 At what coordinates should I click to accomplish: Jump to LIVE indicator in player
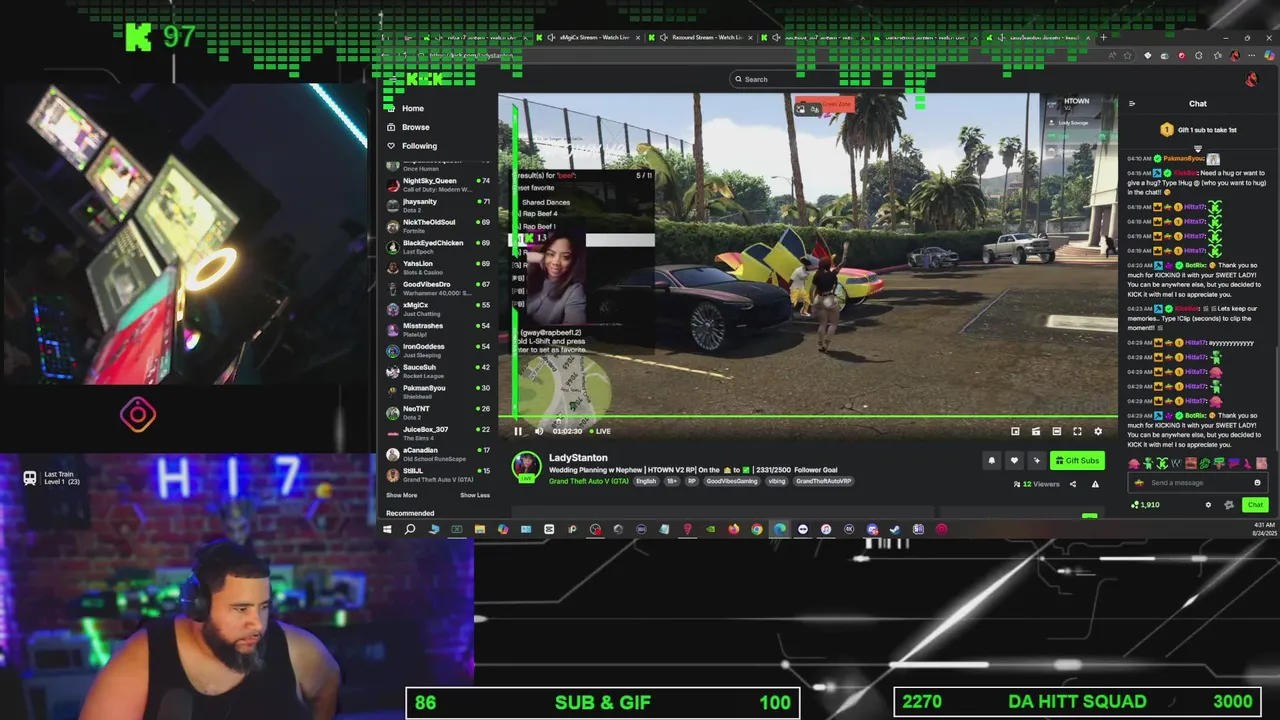click(x=601, y=431)
